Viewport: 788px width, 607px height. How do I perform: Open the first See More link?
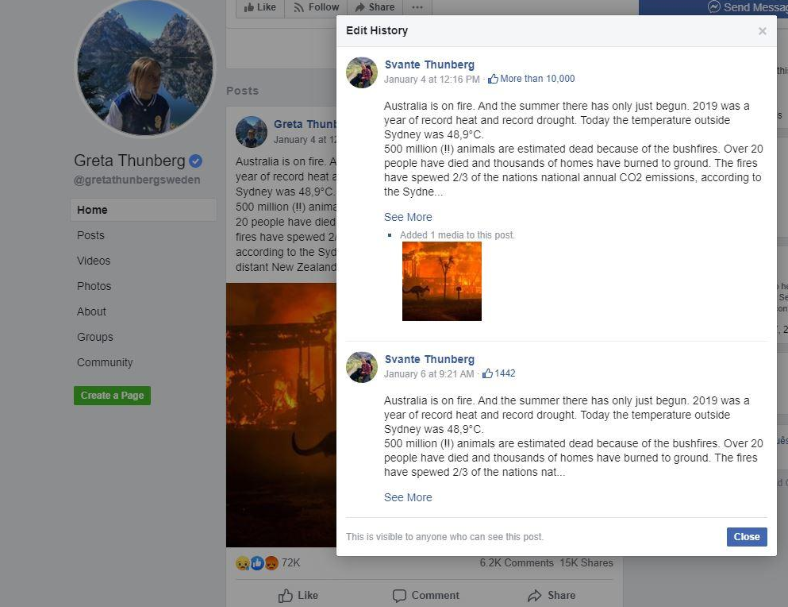[408, 217]
